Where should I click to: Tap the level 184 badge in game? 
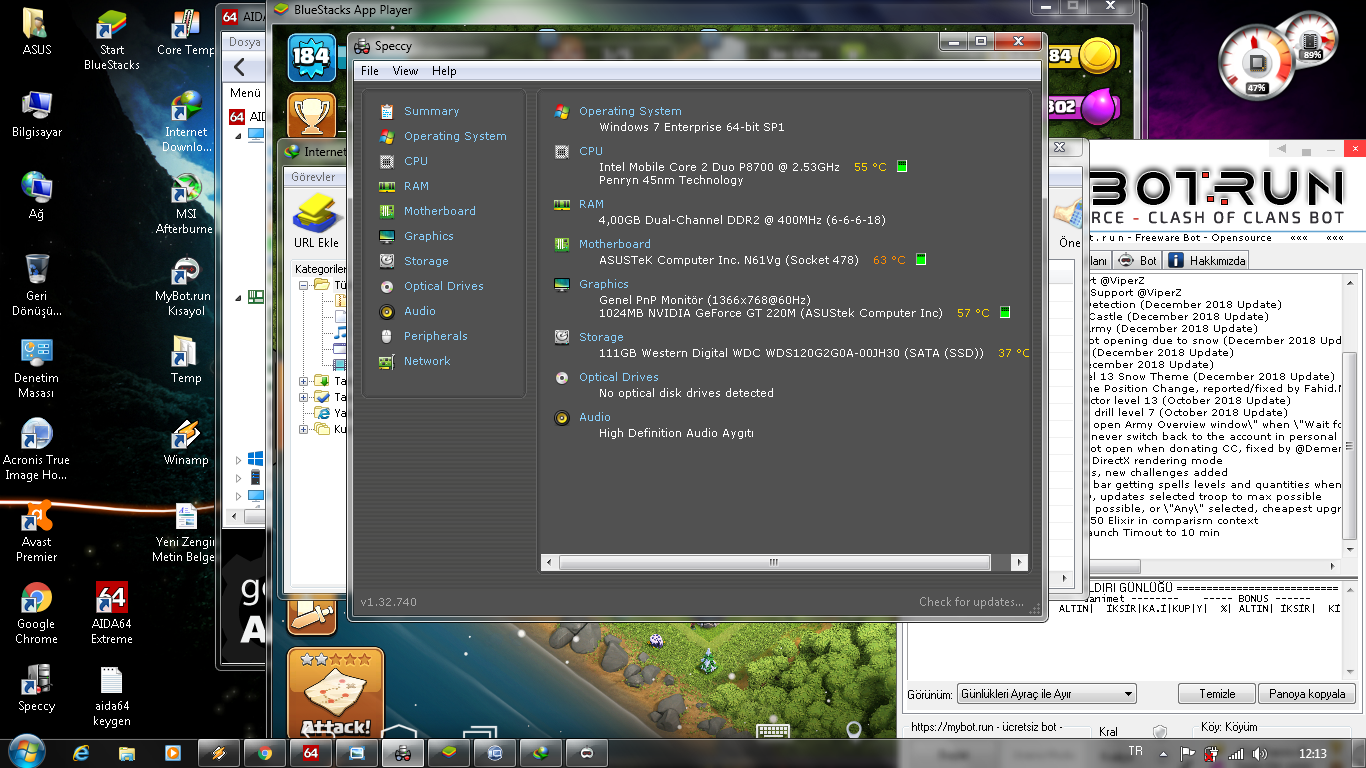311,56
